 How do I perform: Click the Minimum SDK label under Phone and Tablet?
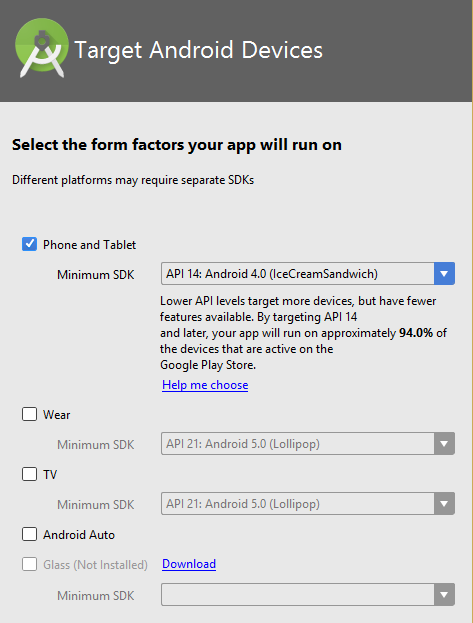click(x=96, y=275)
